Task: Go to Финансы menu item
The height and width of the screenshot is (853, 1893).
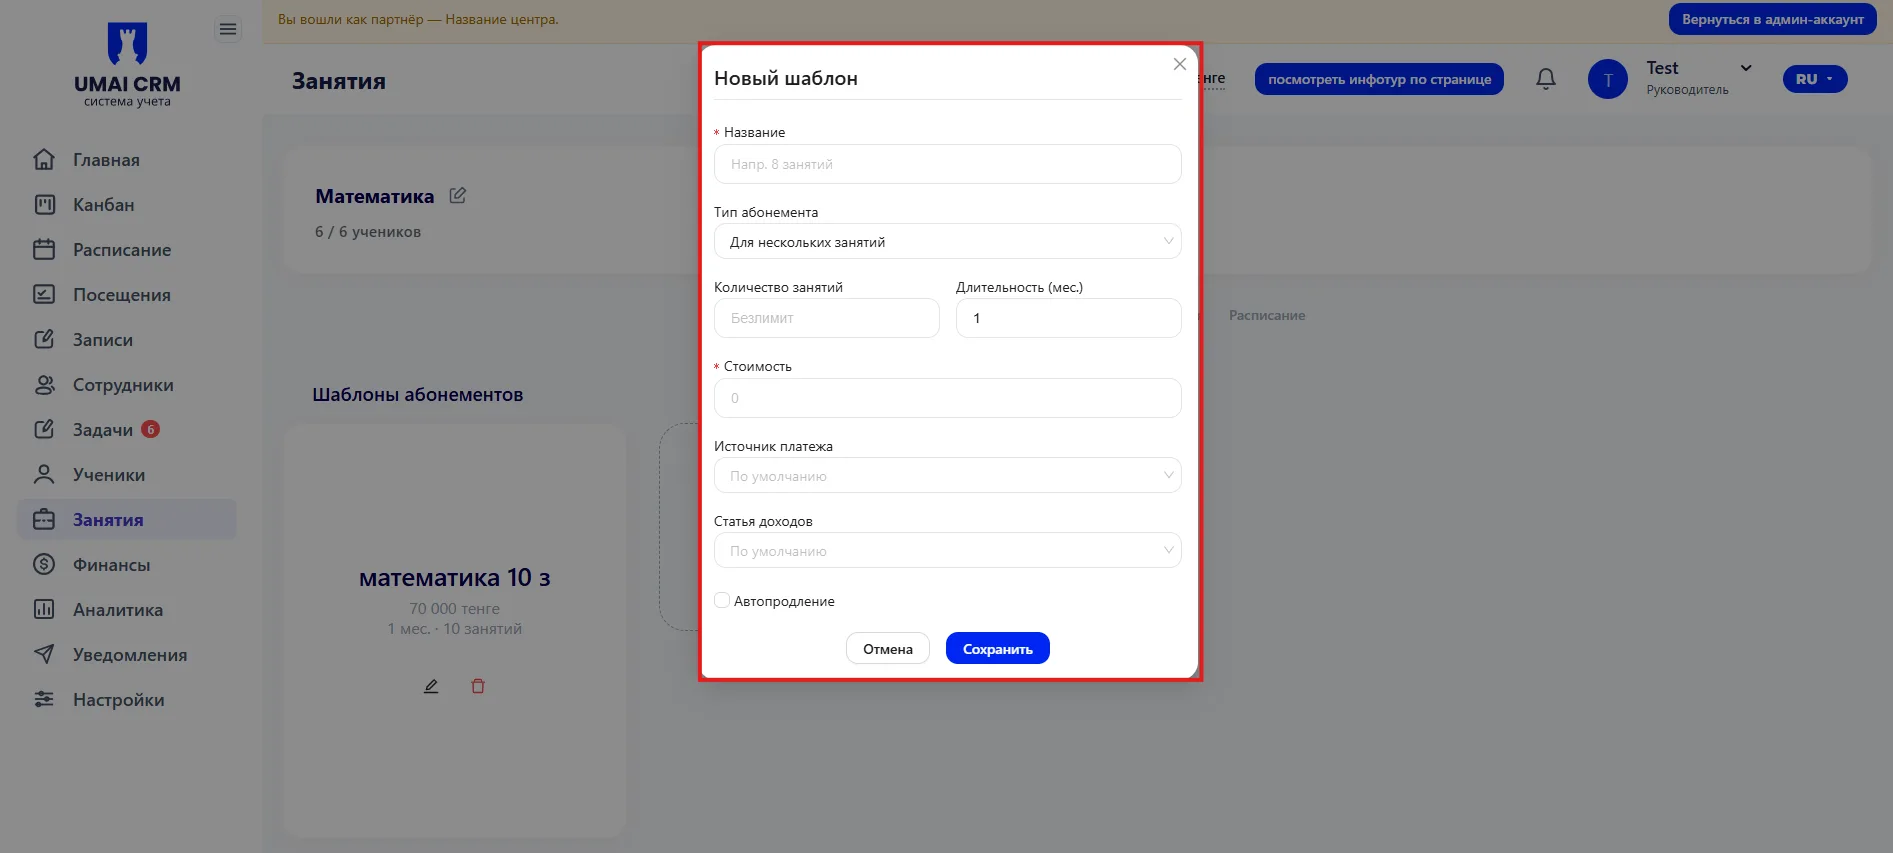Action: tap(112, 565)
